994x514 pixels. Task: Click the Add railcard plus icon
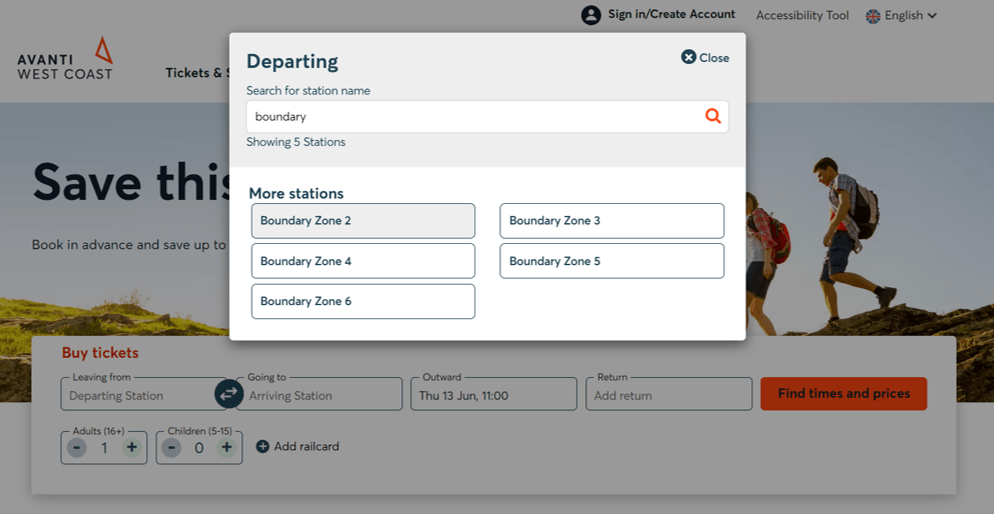(263, 447)
